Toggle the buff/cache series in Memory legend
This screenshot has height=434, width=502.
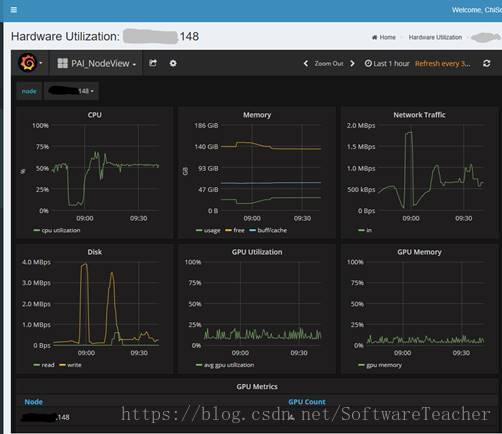(268, 230)
